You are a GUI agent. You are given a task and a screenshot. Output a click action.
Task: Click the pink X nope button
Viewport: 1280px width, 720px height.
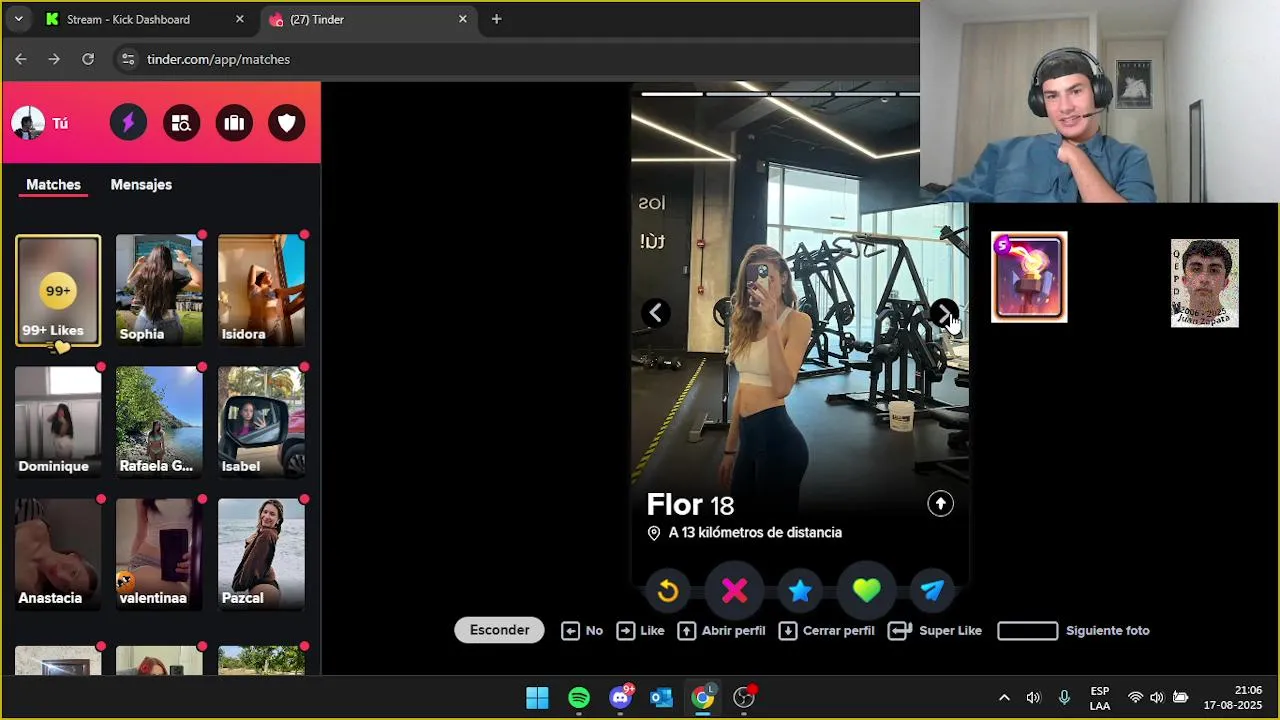coord(734,591)
